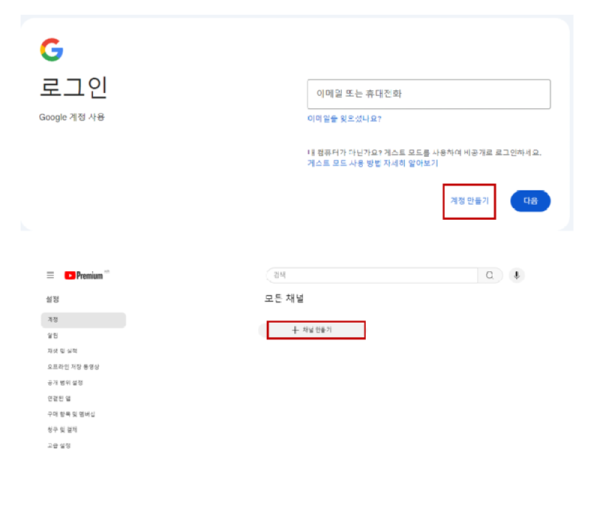Open 재생 및 실적 settings
Screen dimensions: 600x518
click(61, 351)
